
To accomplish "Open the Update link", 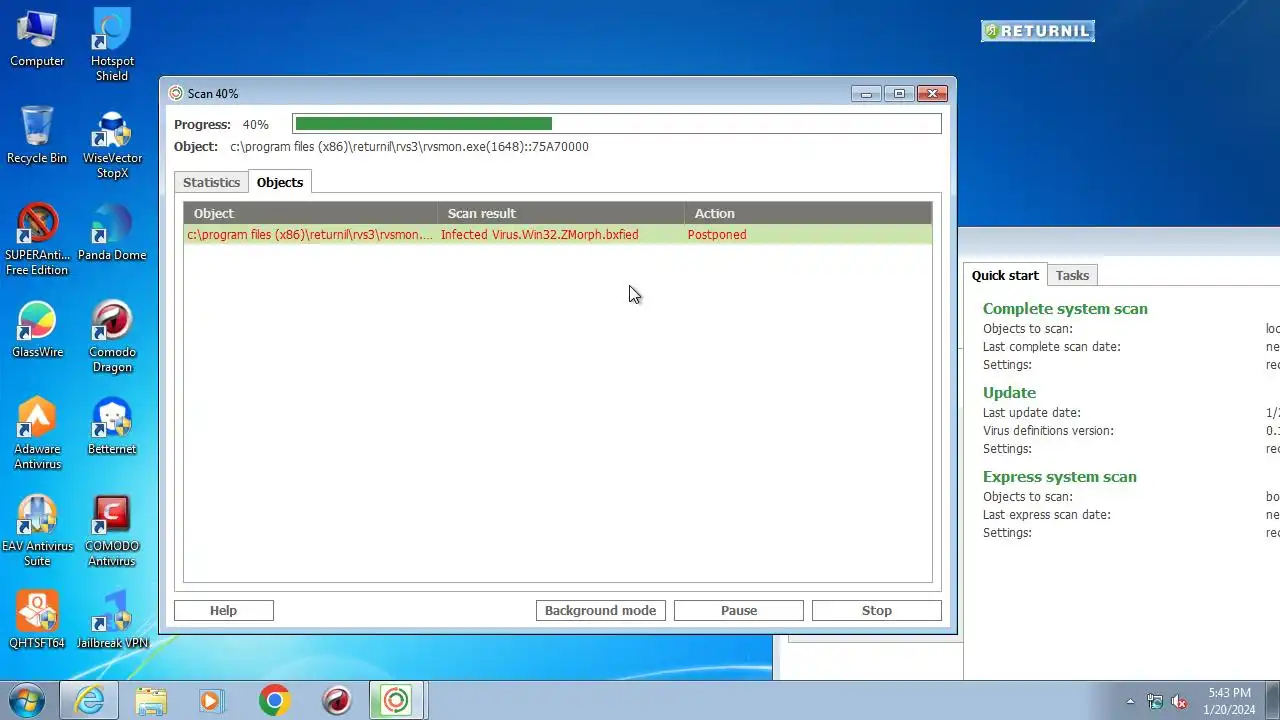I will pos(1009,392).
